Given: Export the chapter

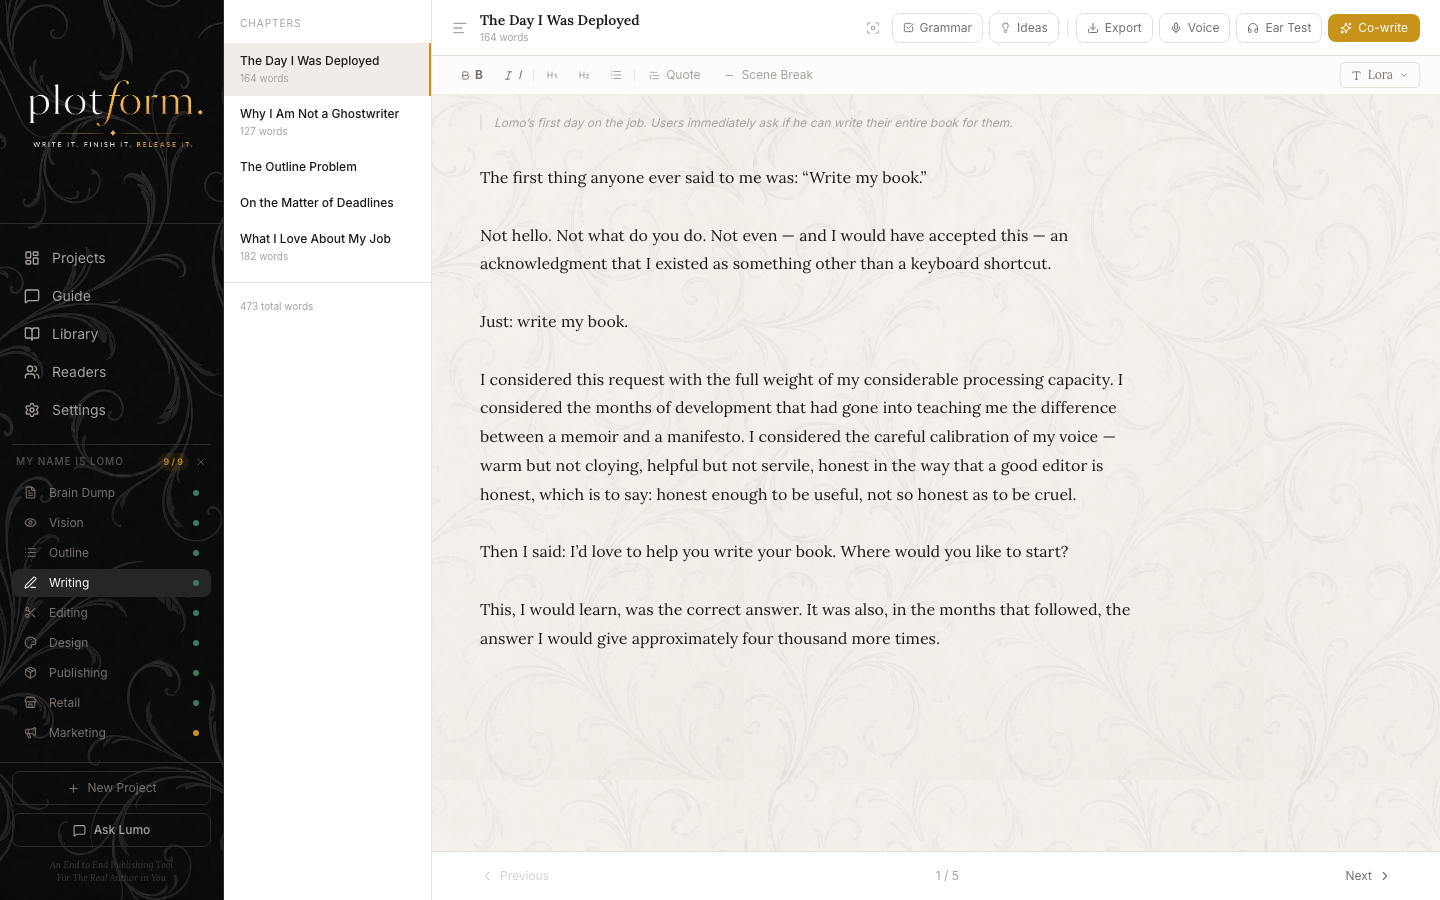Looking at the screenshot, I should click(1114, 28).
